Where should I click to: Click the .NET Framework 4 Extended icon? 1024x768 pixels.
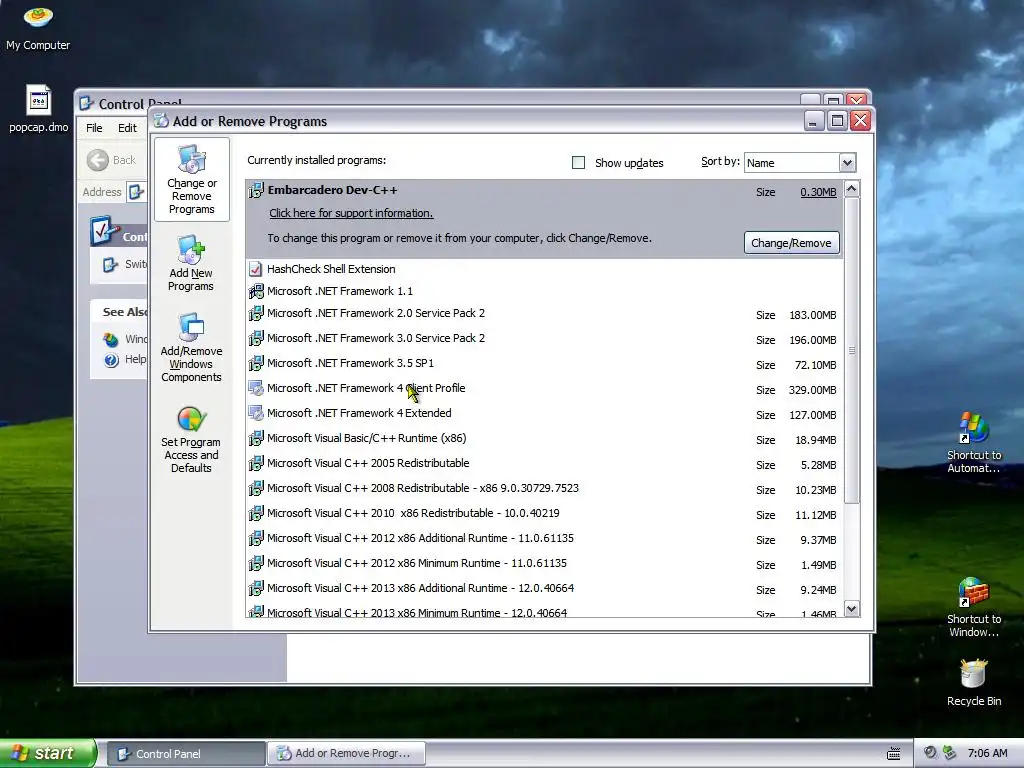[x=256, y=413]
